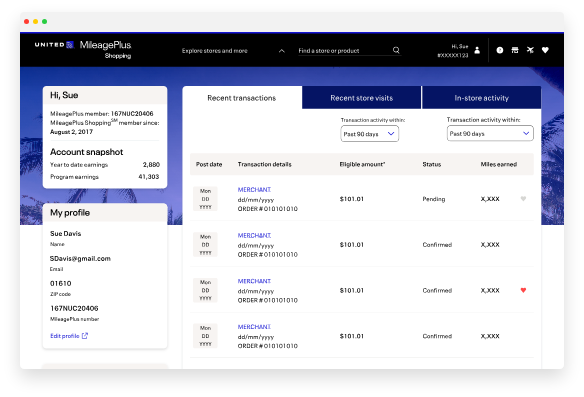Click the ZIP code value 01610

coord(61,283)
